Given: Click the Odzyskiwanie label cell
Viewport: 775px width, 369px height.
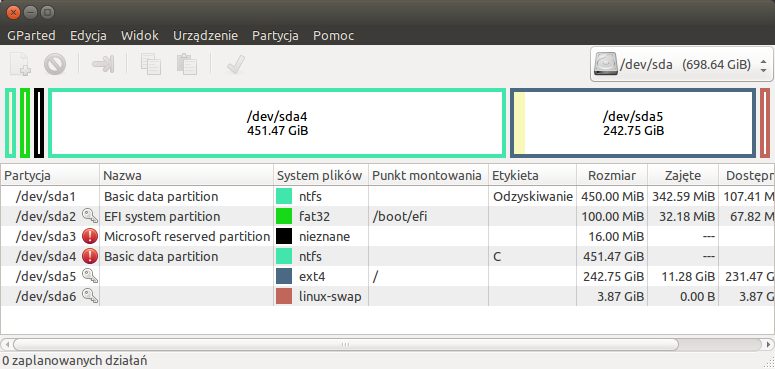Looking at the screenshot, I should click(x=533, y=197).
